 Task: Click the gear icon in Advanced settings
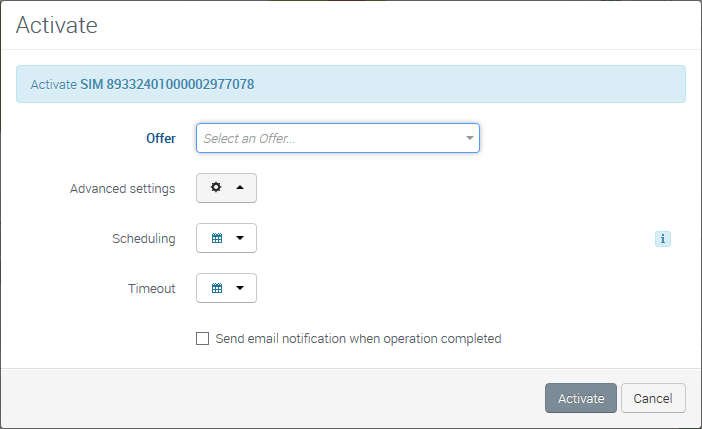click(x=215, y=188)
